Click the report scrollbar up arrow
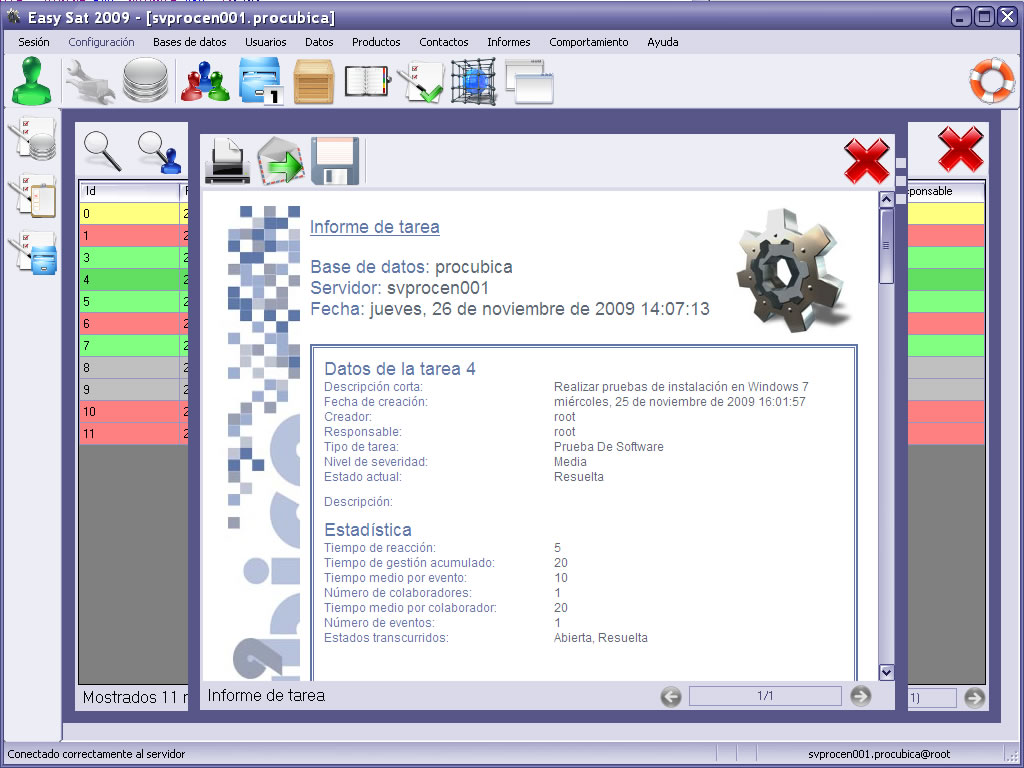1024x768 pixels. (x=886, y=199)
